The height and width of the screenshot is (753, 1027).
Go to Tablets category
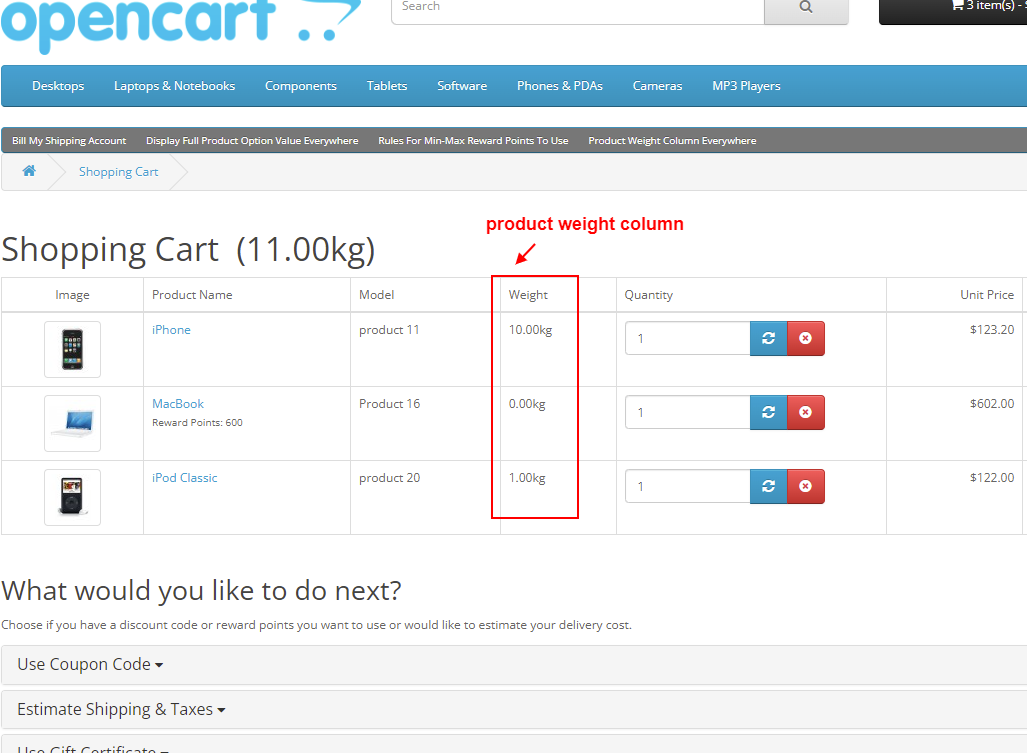(x=387, y=86)
